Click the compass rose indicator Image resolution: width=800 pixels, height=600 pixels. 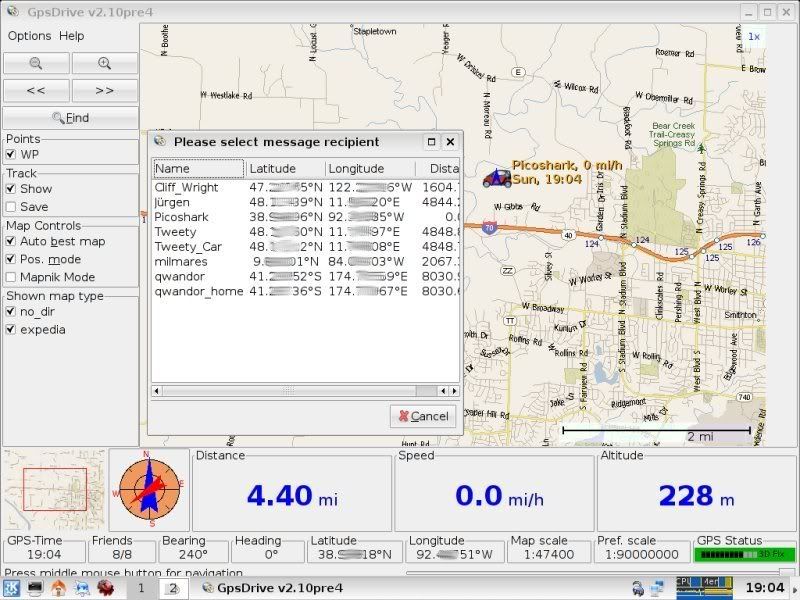(x=147, y=489)
